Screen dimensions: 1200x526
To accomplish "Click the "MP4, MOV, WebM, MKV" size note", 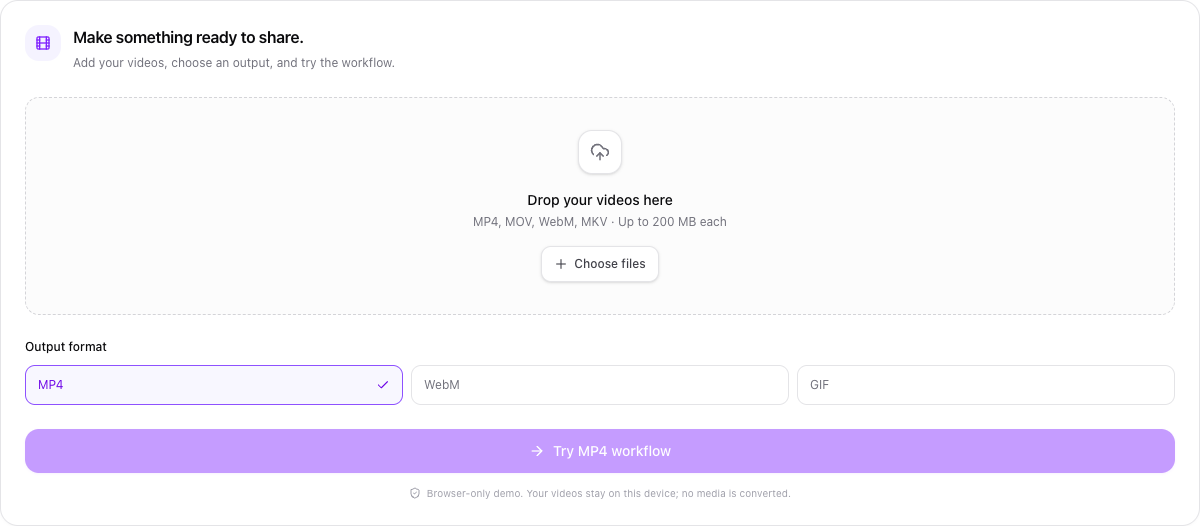I will click(x=600, y=222).
